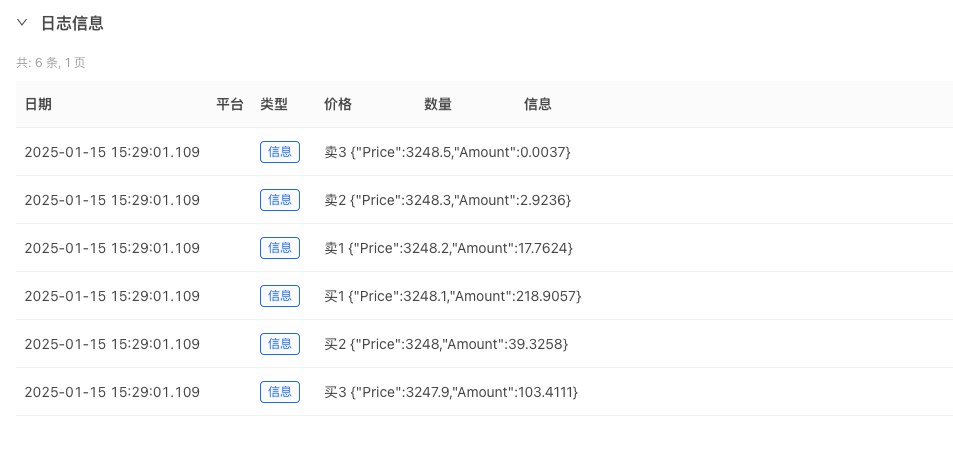953x452 pixels.
Task: Click the 日志信息 section title
Action: tap(72, 23)
